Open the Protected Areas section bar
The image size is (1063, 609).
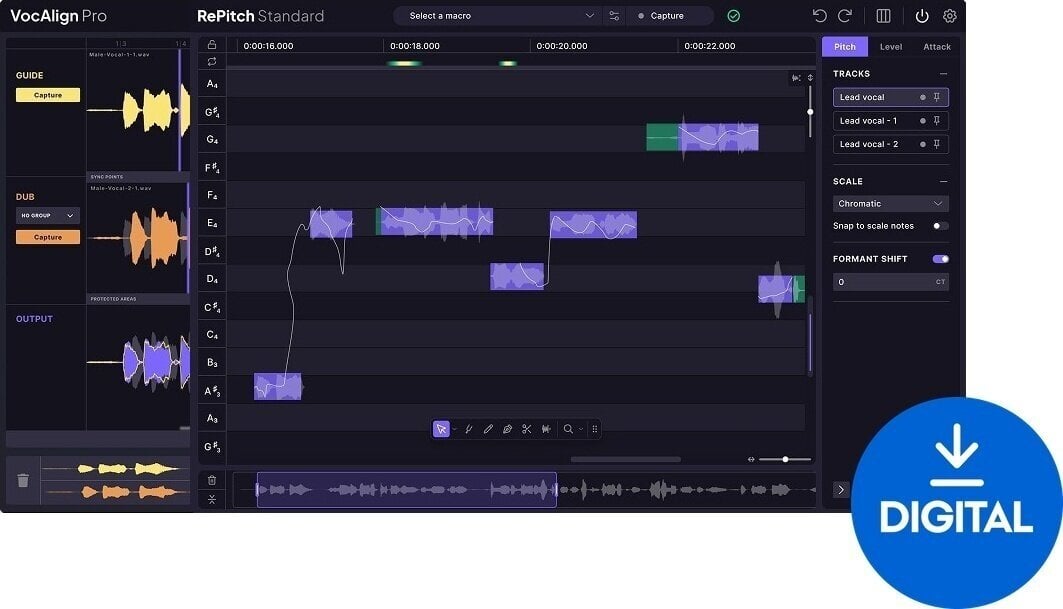(138, 298)
